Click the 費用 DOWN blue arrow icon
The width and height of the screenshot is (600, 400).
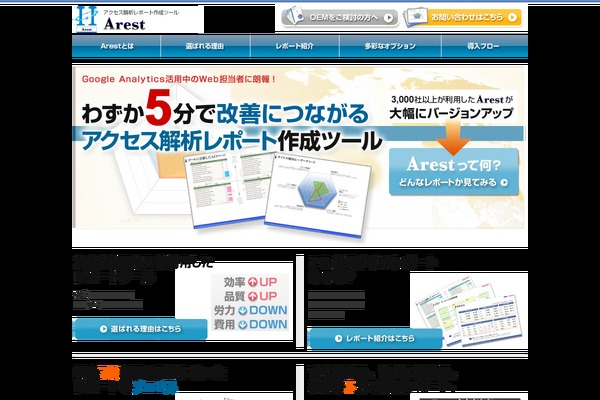(243, 325)
